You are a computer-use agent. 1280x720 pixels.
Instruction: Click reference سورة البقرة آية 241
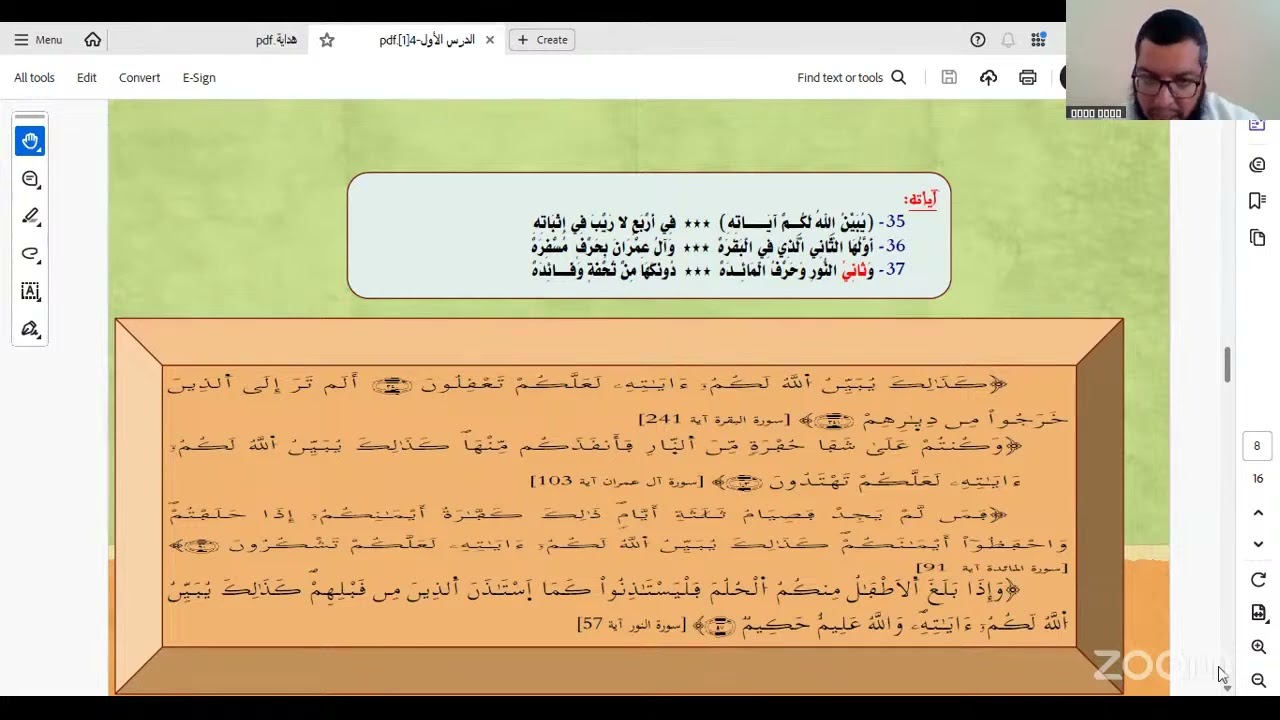[714, 420]
